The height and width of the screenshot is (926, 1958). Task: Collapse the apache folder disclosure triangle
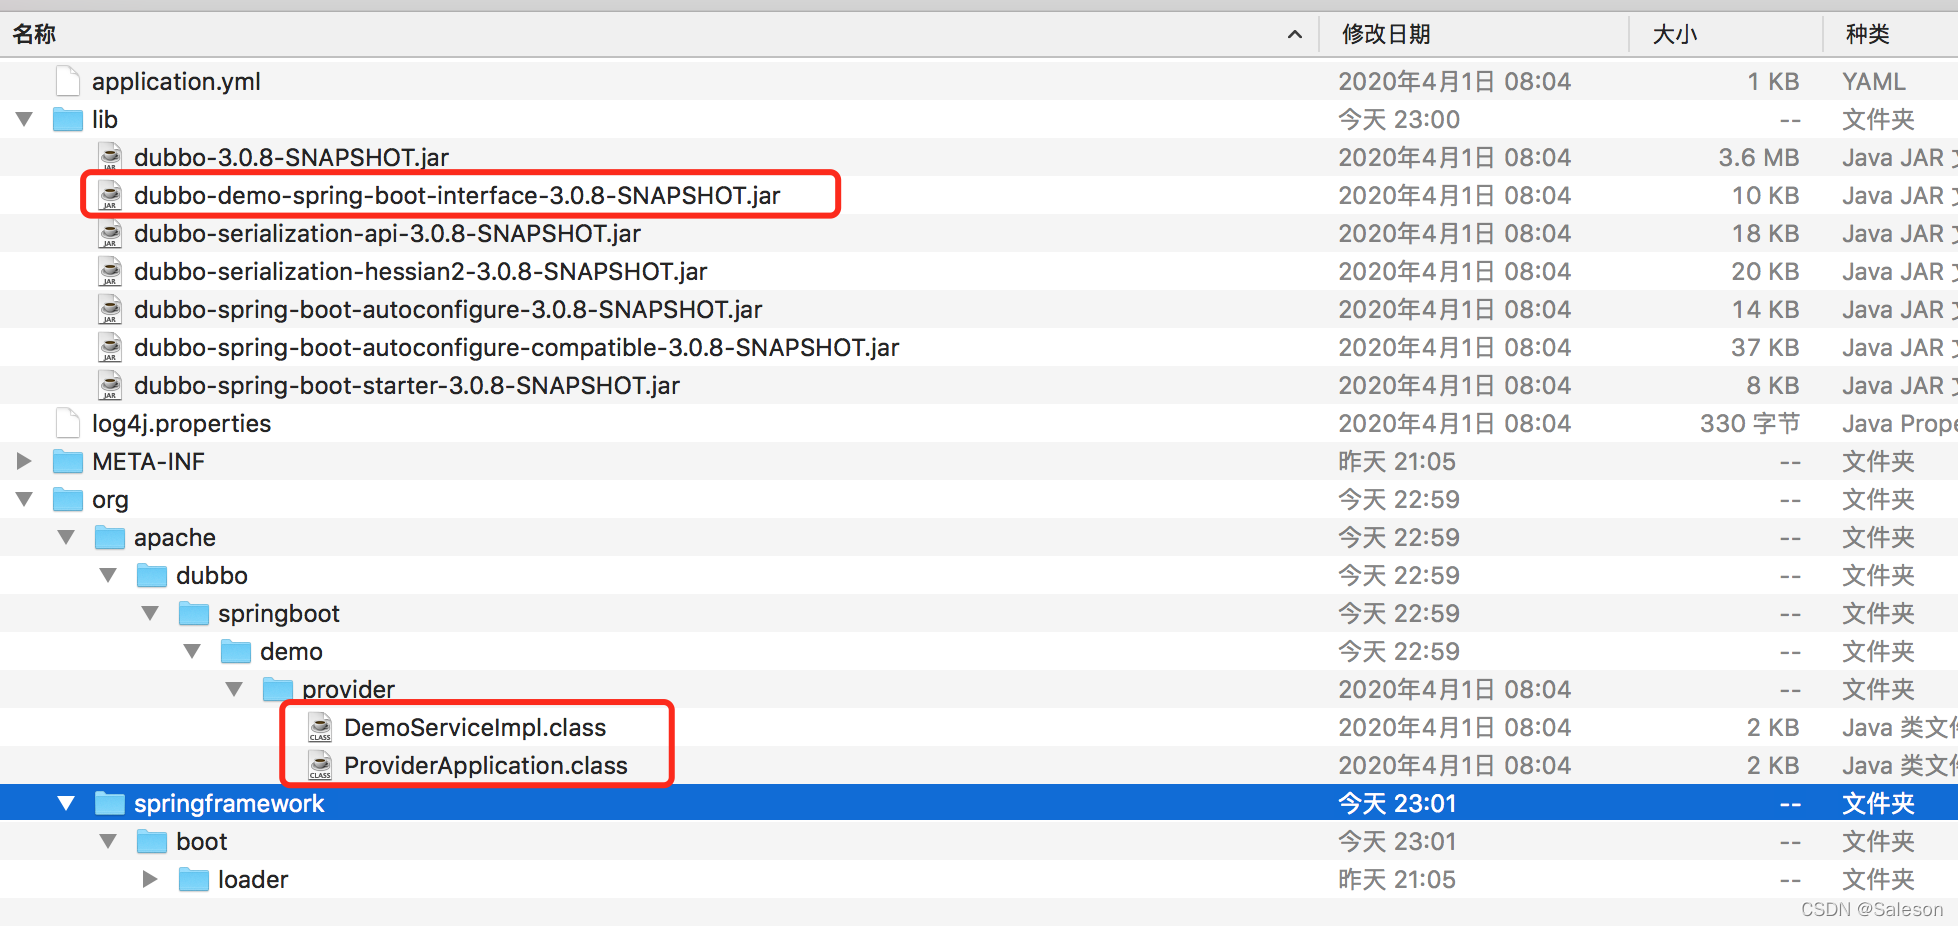[66, 537]
